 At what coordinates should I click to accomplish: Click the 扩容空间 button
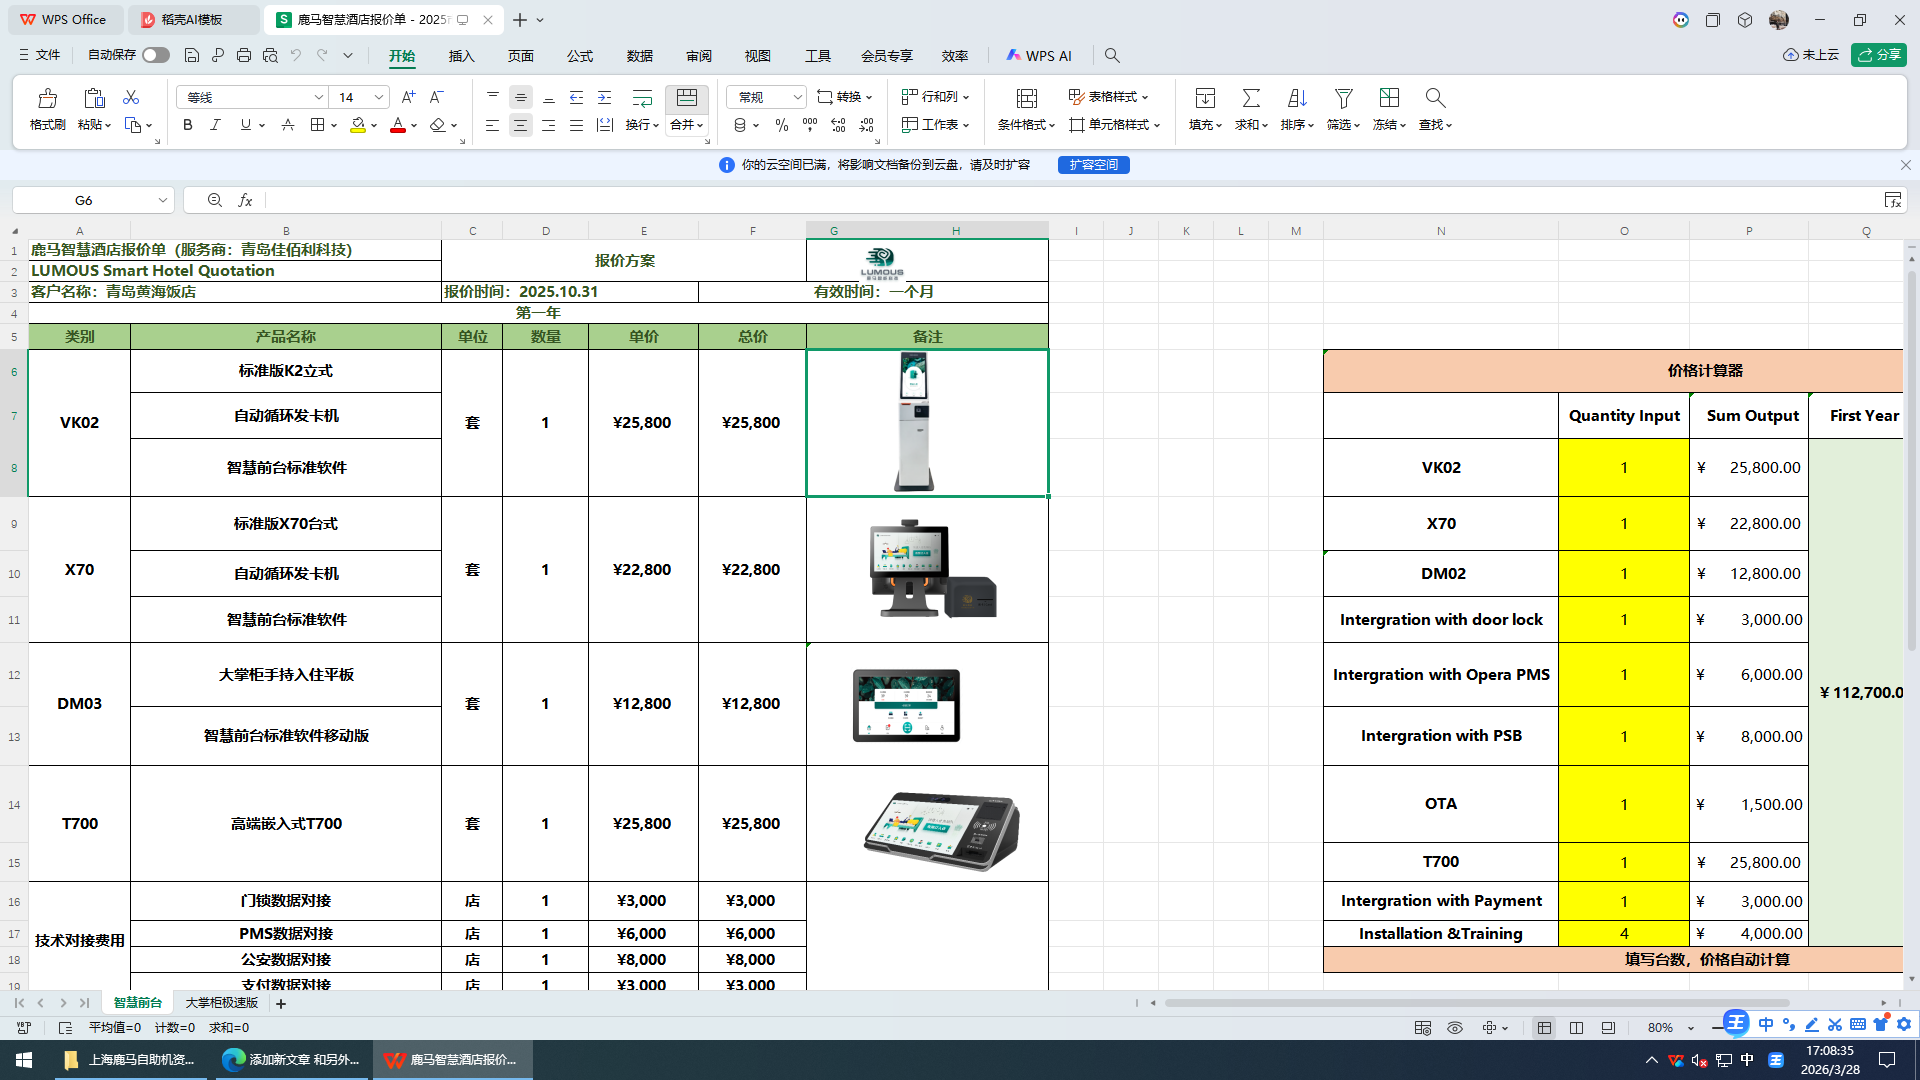[1093, 165]
